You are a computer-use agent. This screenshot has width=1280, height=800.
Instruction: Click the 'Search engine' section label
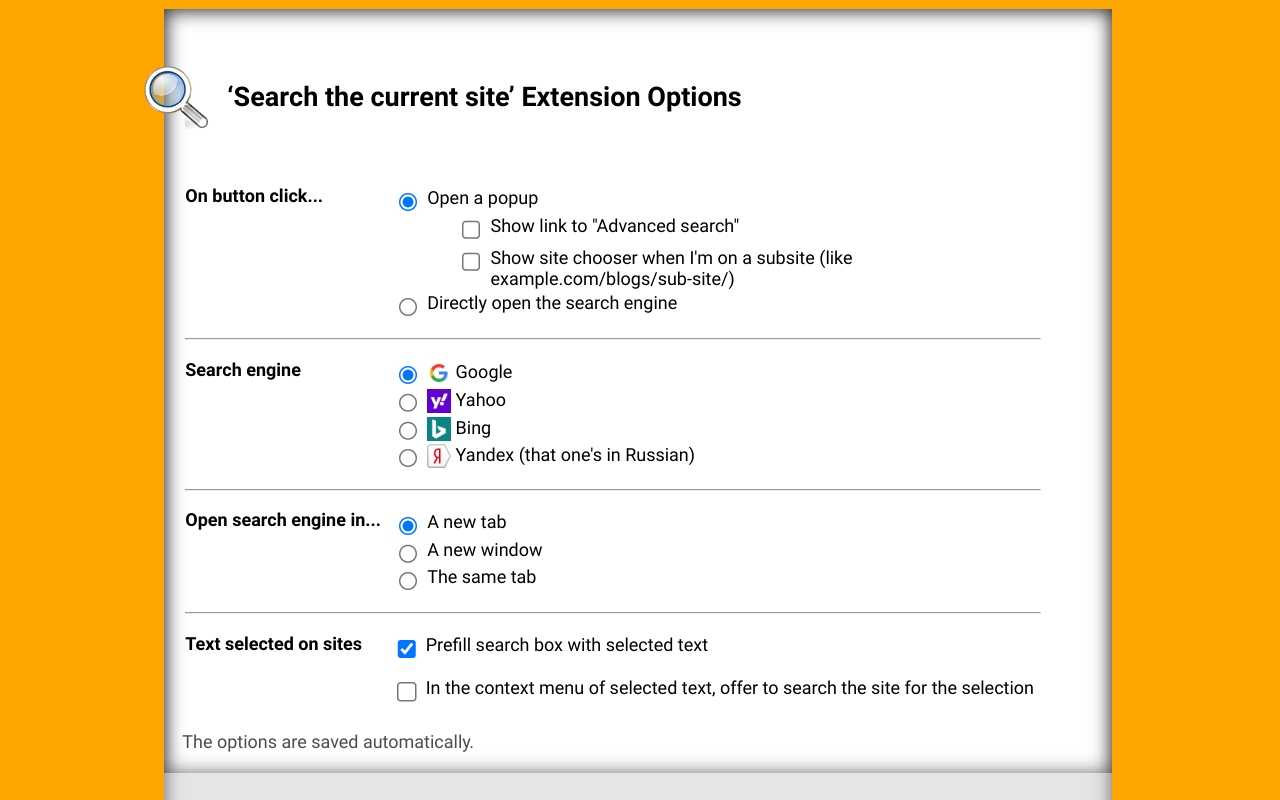242,370
